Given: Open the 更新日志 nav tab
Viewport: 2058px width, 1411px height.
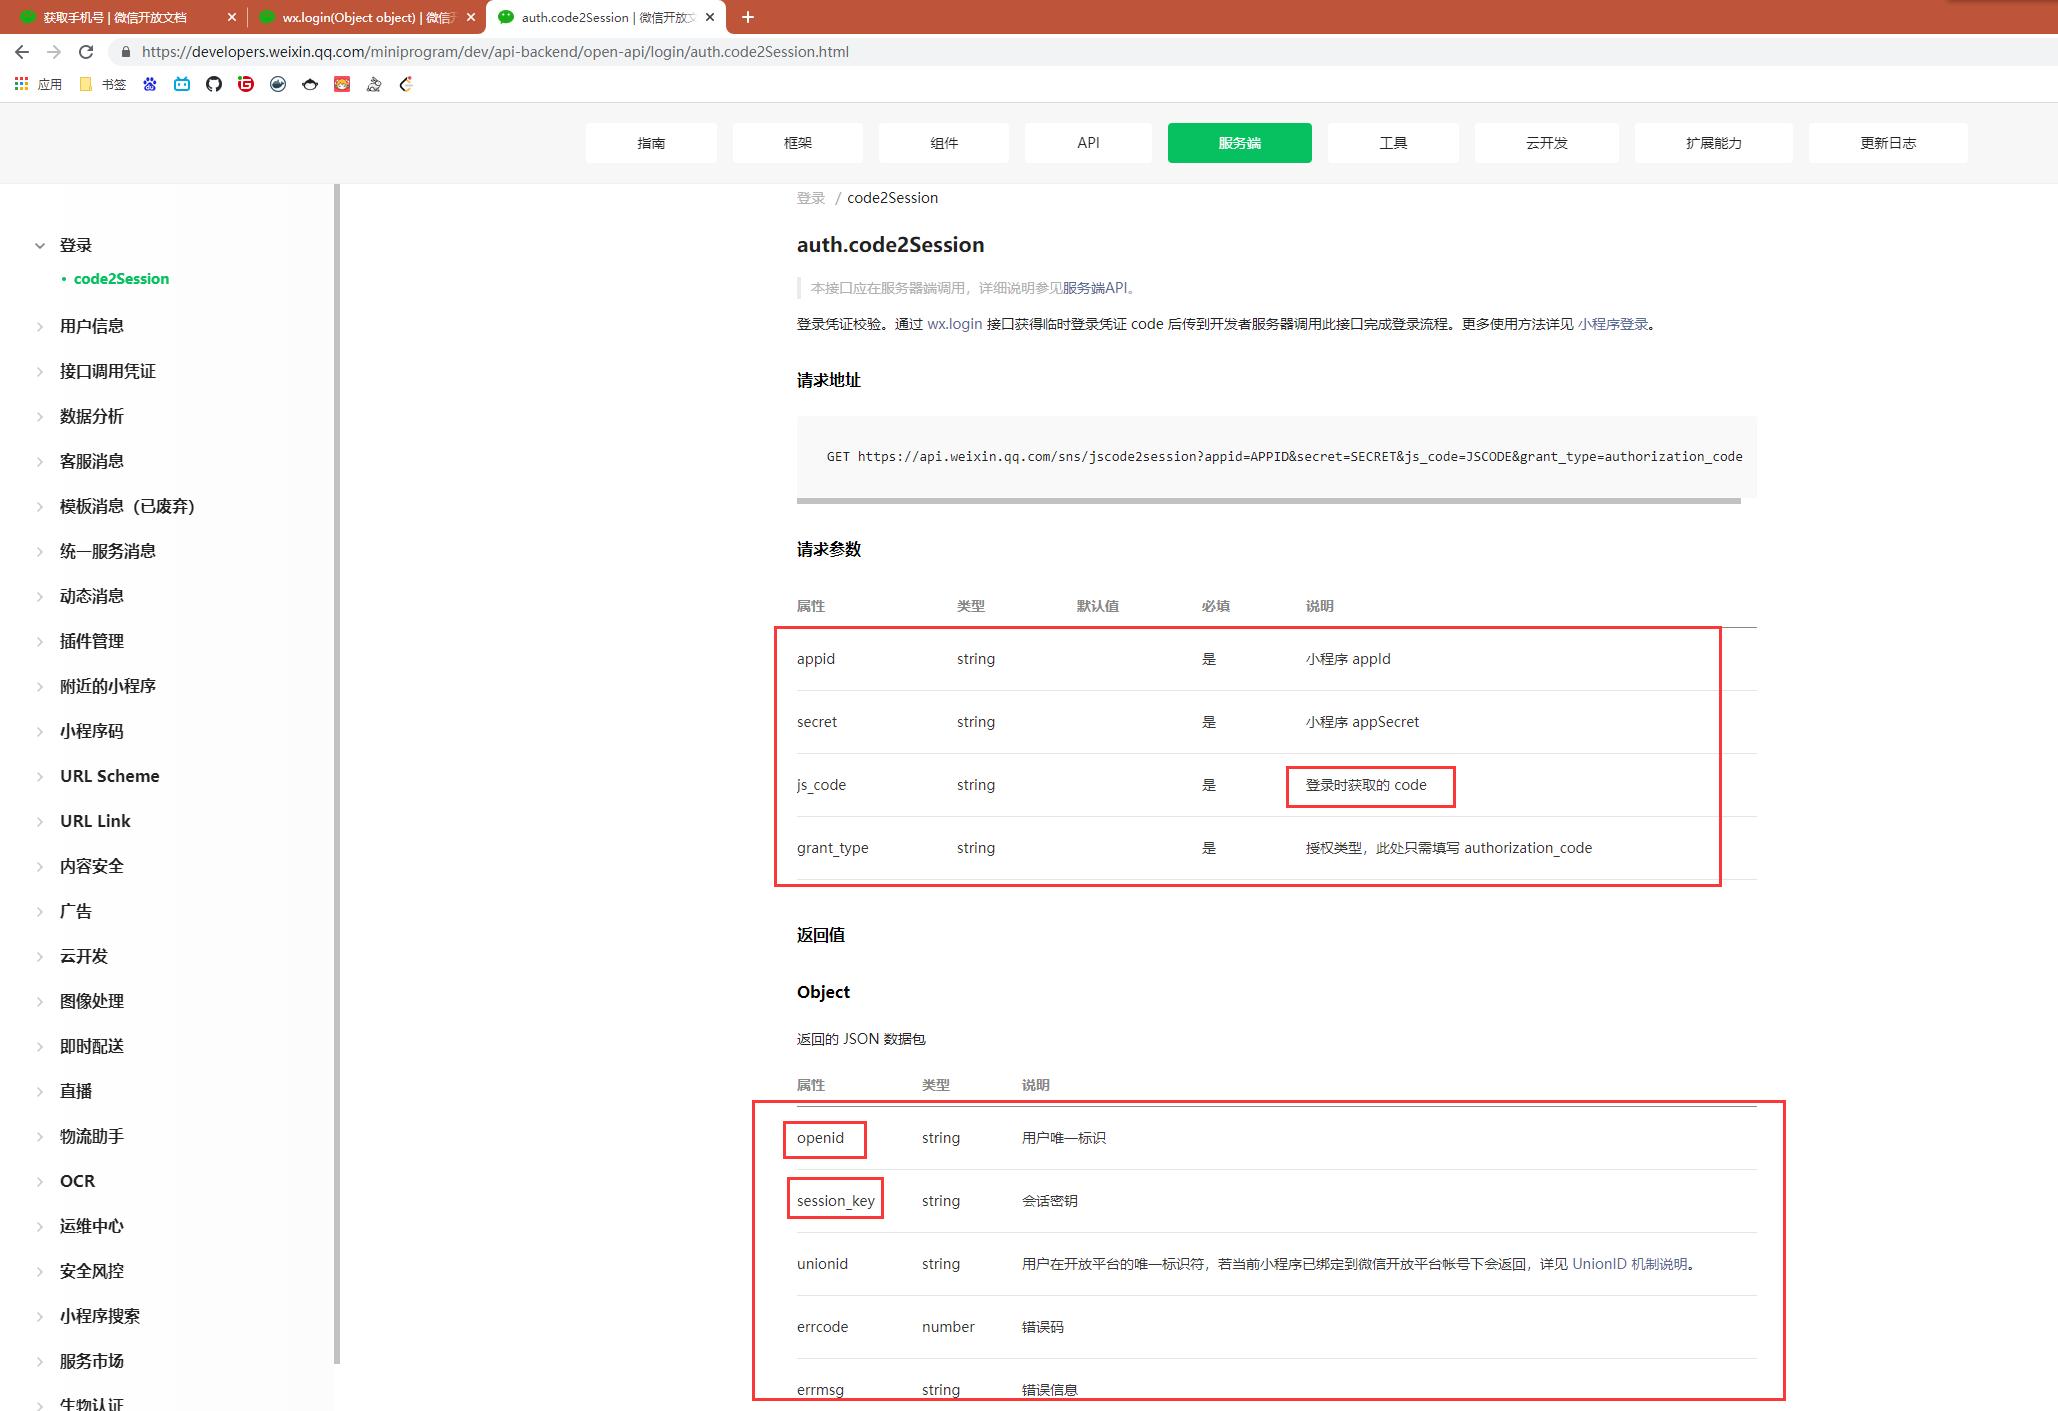Looking at the screenshot, I should (1888, 143).
